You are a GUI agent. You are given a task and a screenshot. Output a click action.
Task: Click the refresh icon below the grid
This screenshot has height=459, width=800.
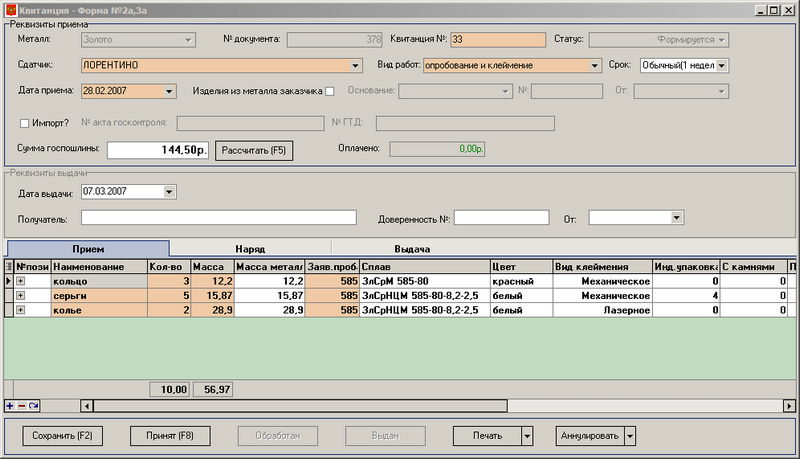(32, 405)
